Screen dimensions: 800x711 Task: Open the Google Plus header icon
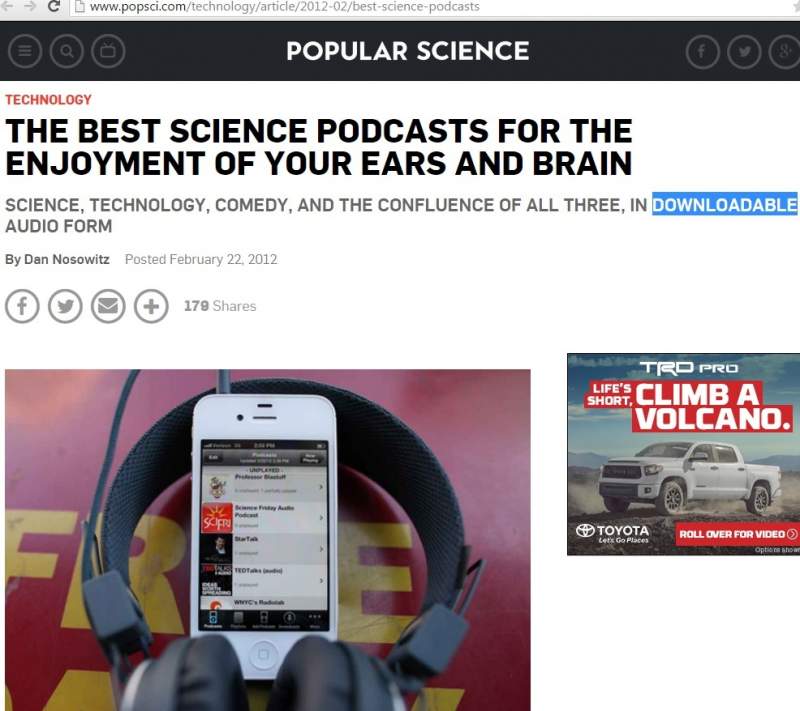click(785, 51)
